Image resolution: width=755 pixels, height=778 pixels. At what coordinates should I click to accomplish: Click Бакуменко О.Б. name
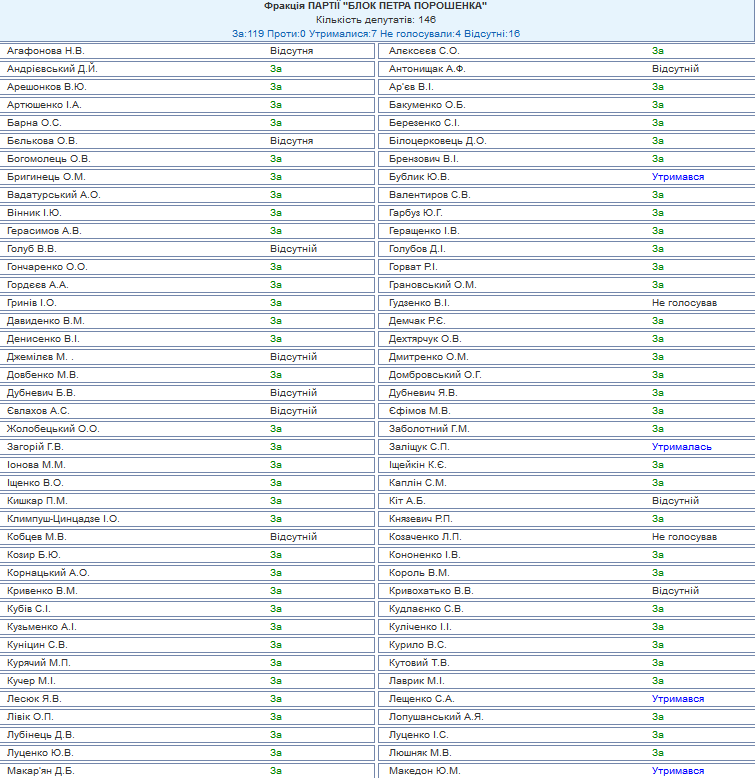click(x=427, y=105)
